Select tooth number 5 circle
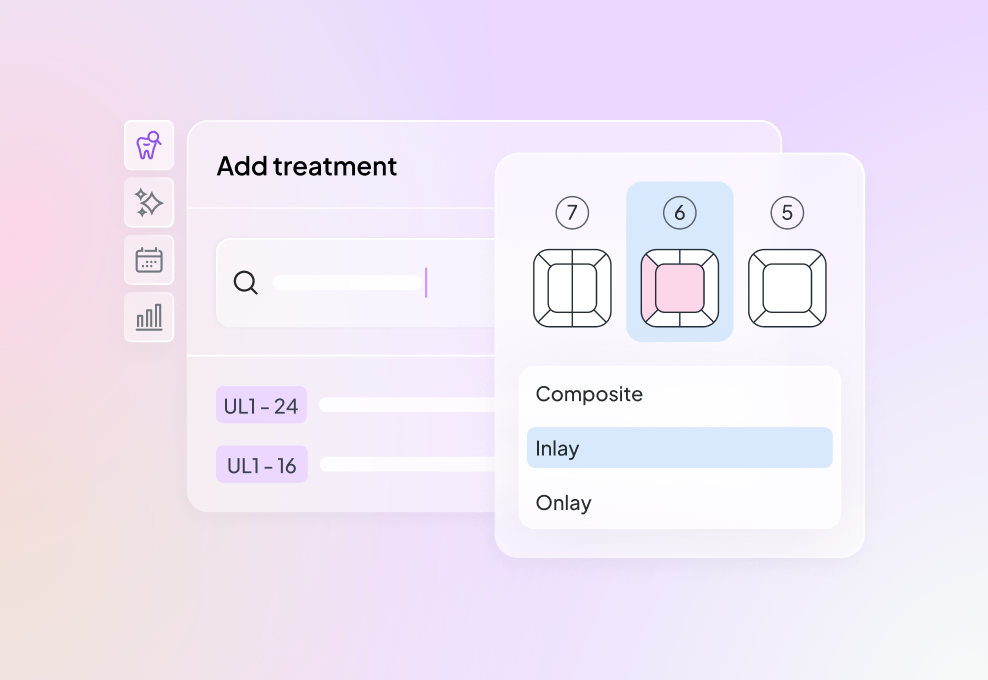The image size is (988, 680). coord(787,212)
